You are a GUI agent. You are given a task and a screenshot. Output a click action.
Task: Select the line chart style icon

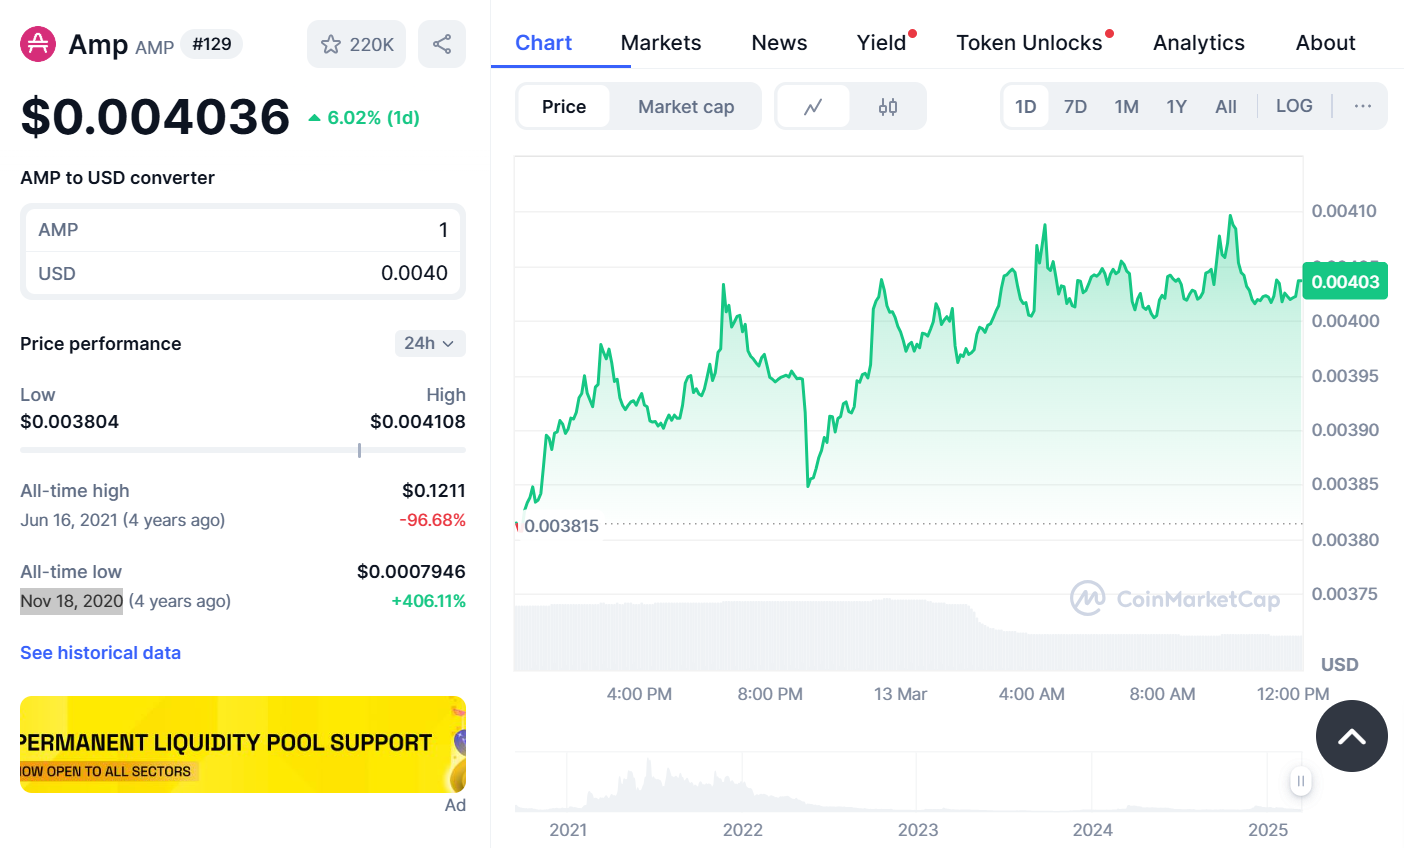(814, 105)
